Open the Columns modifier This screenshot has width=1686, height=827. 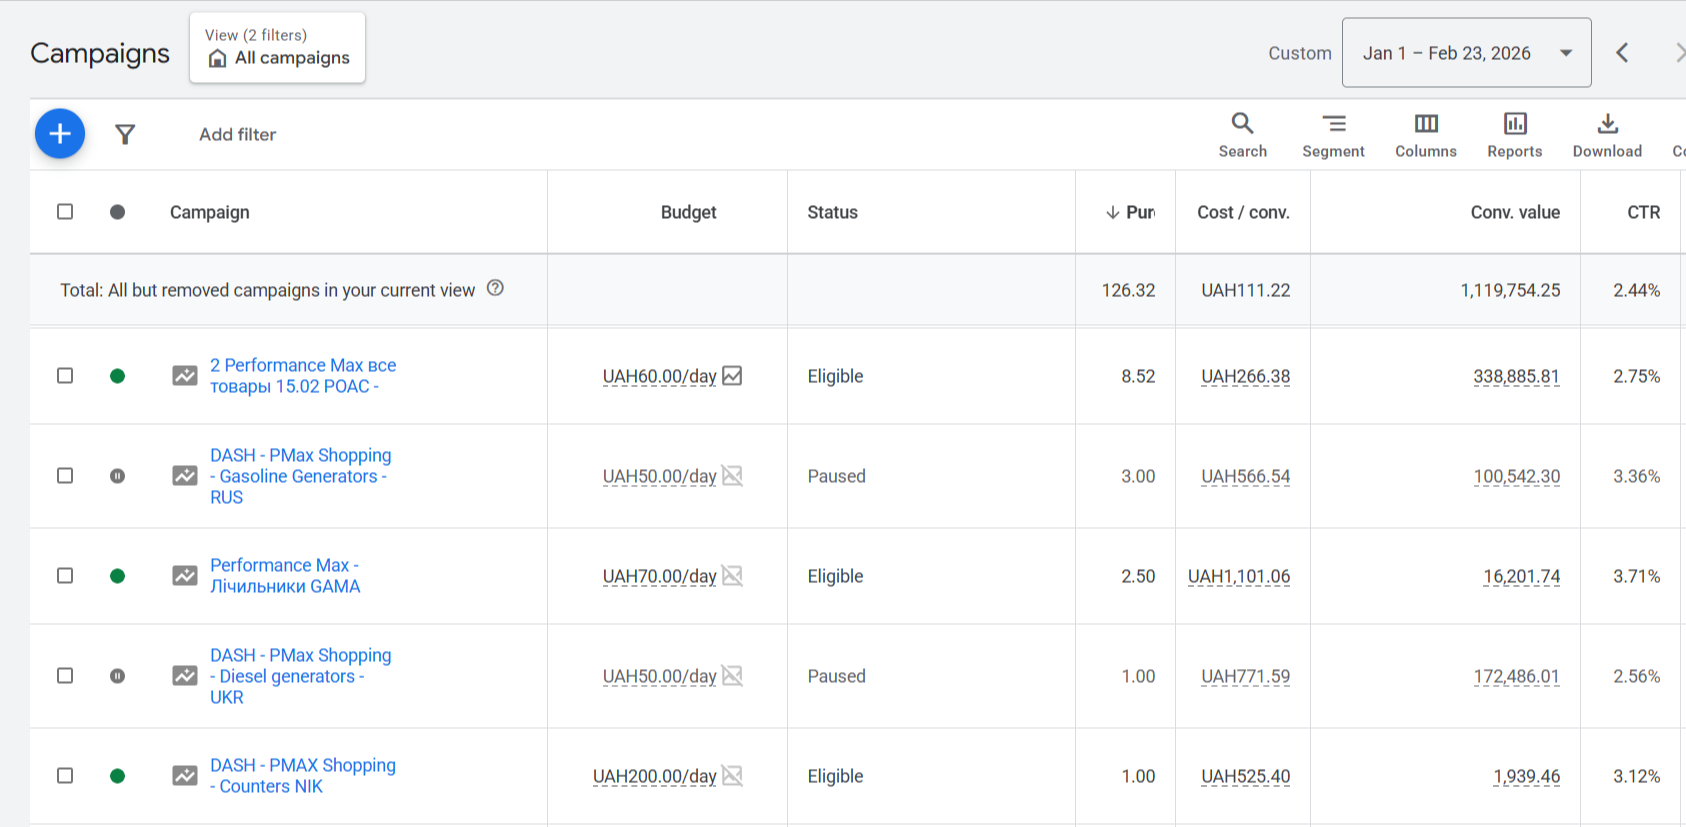(1425, 135)
